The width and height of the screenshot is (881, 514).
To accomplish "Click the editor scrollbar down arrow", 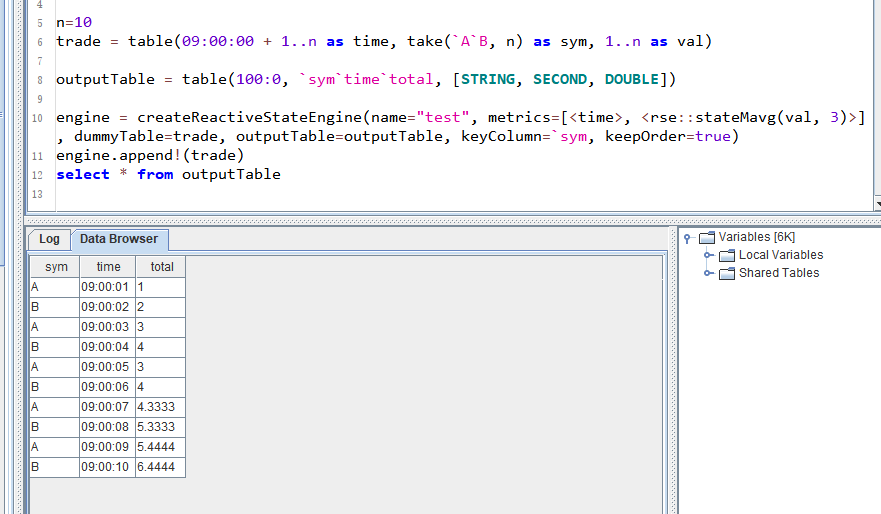I will 877,203.
